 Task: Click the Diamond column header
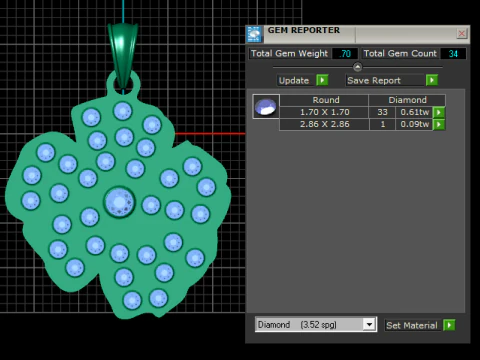407,100
